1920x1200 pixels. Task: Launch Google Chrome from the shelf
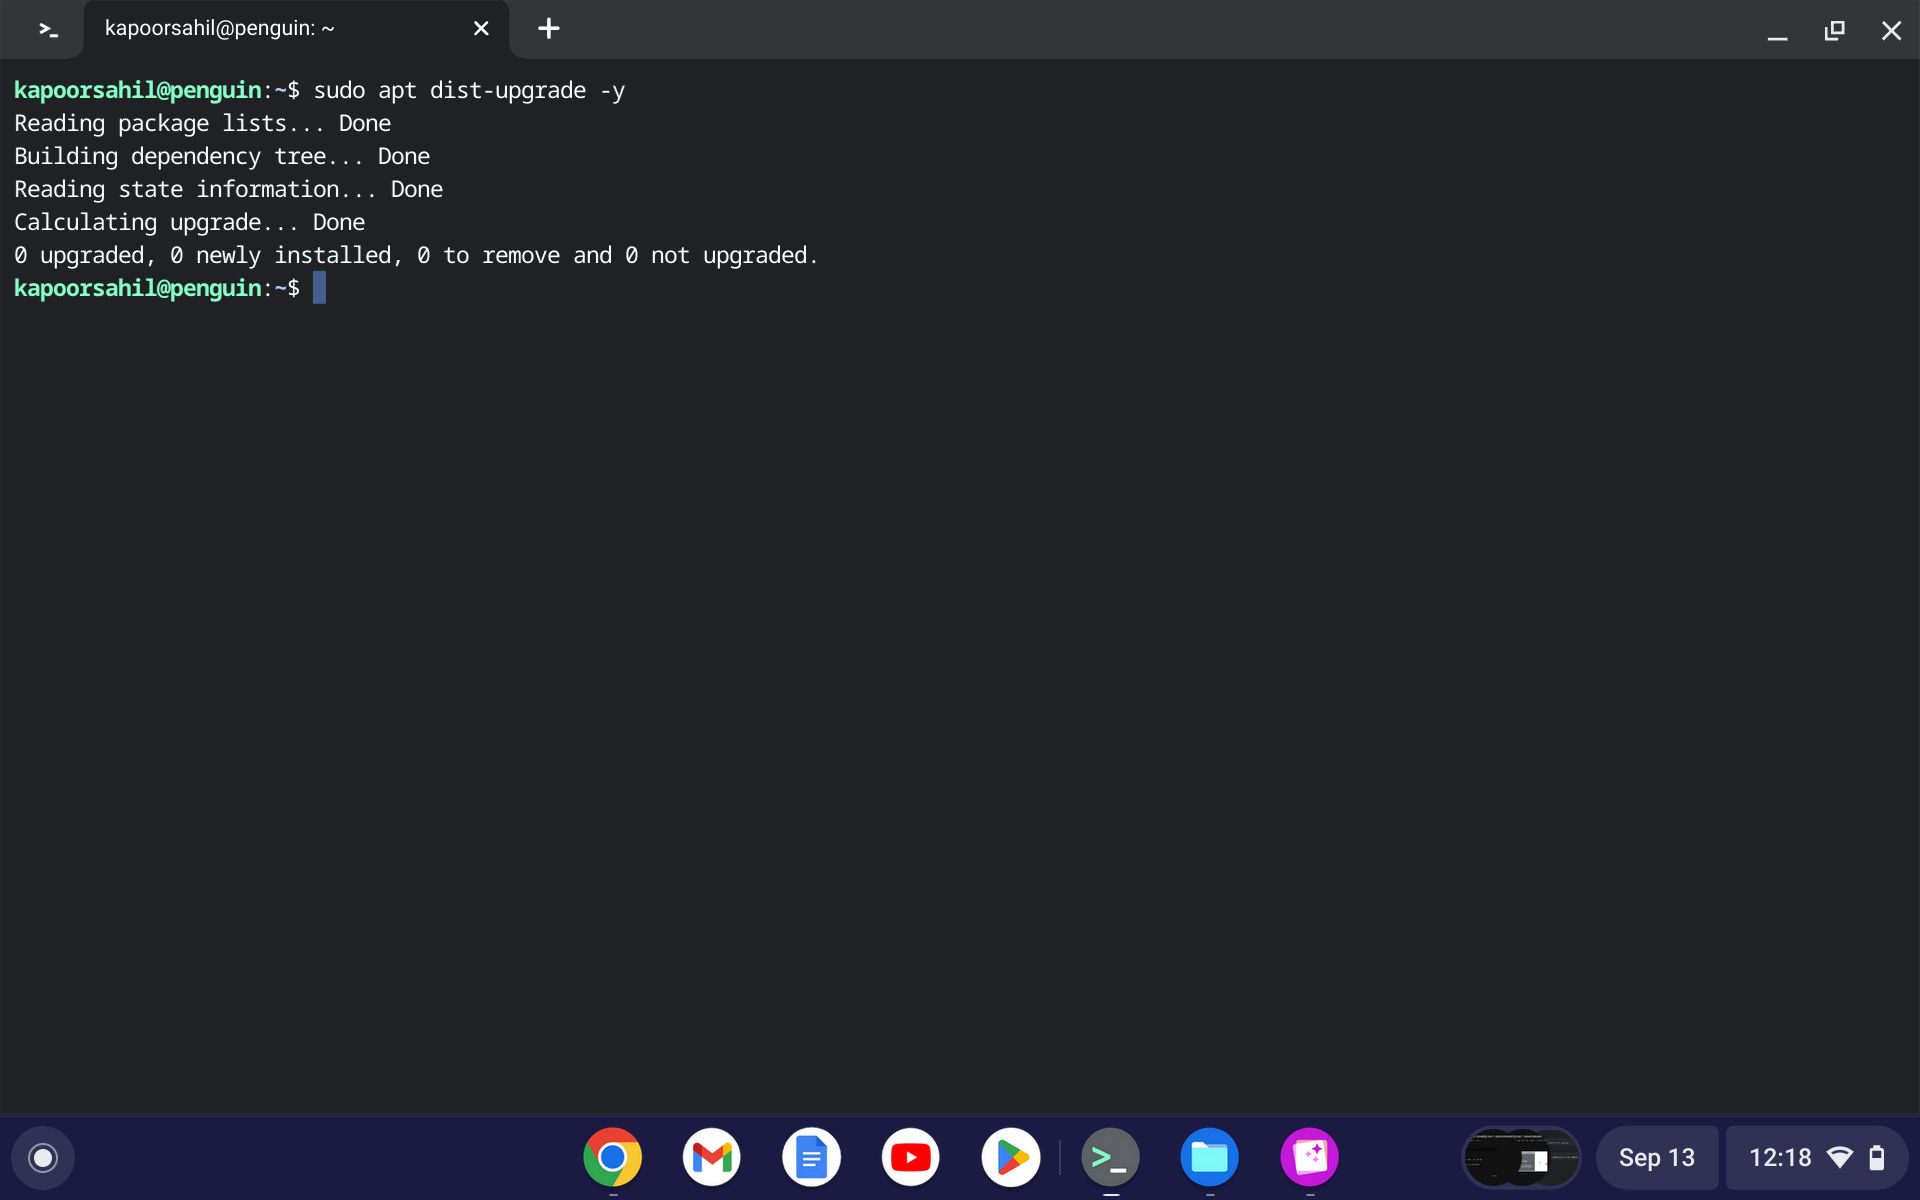pyautogui.click(x=612, y=1157)
